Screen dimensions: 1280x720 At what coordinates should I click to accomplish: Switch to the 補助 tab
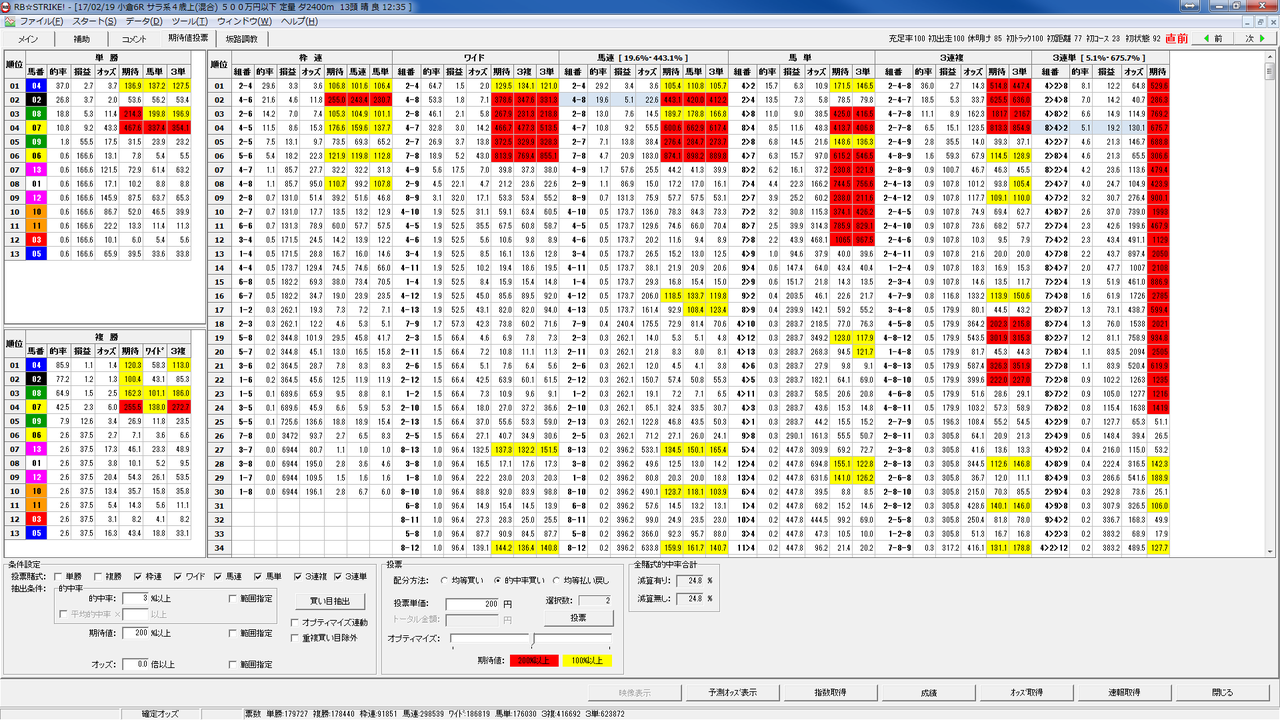(81, 39)
